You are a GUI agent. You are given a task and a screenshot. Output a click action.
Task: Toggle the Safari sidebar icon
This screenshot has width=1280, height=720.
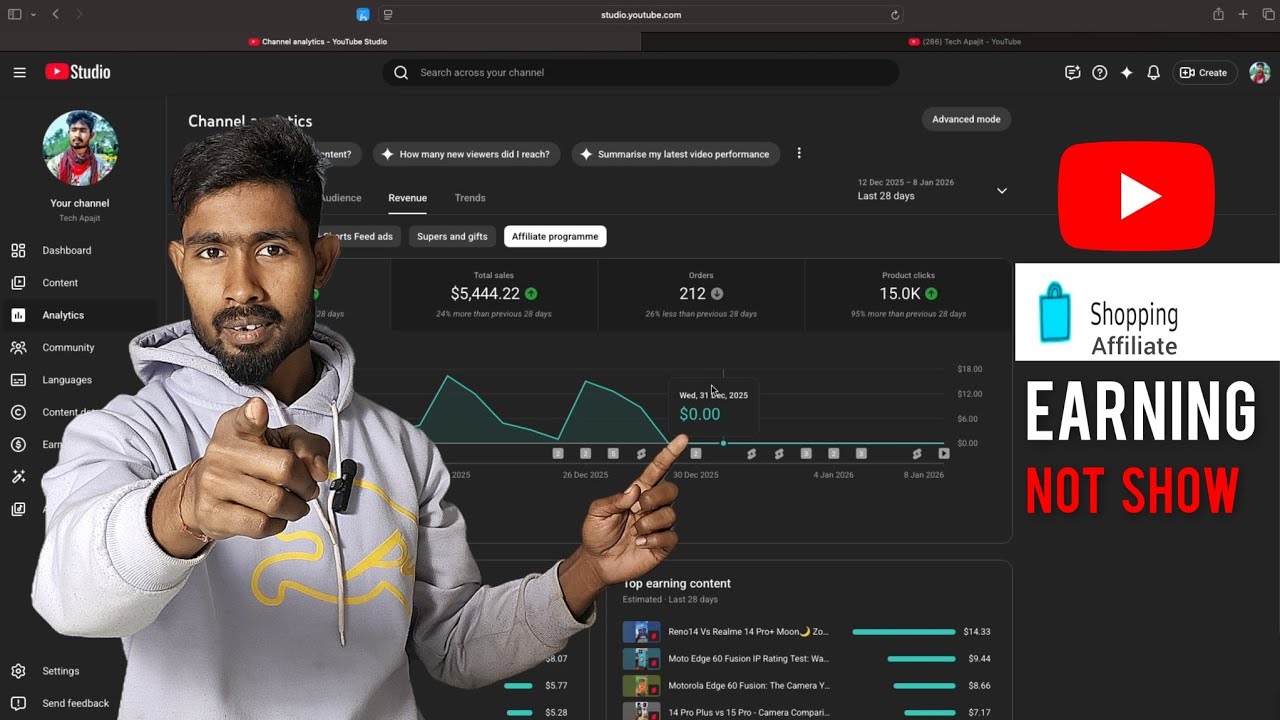point(14,14)
